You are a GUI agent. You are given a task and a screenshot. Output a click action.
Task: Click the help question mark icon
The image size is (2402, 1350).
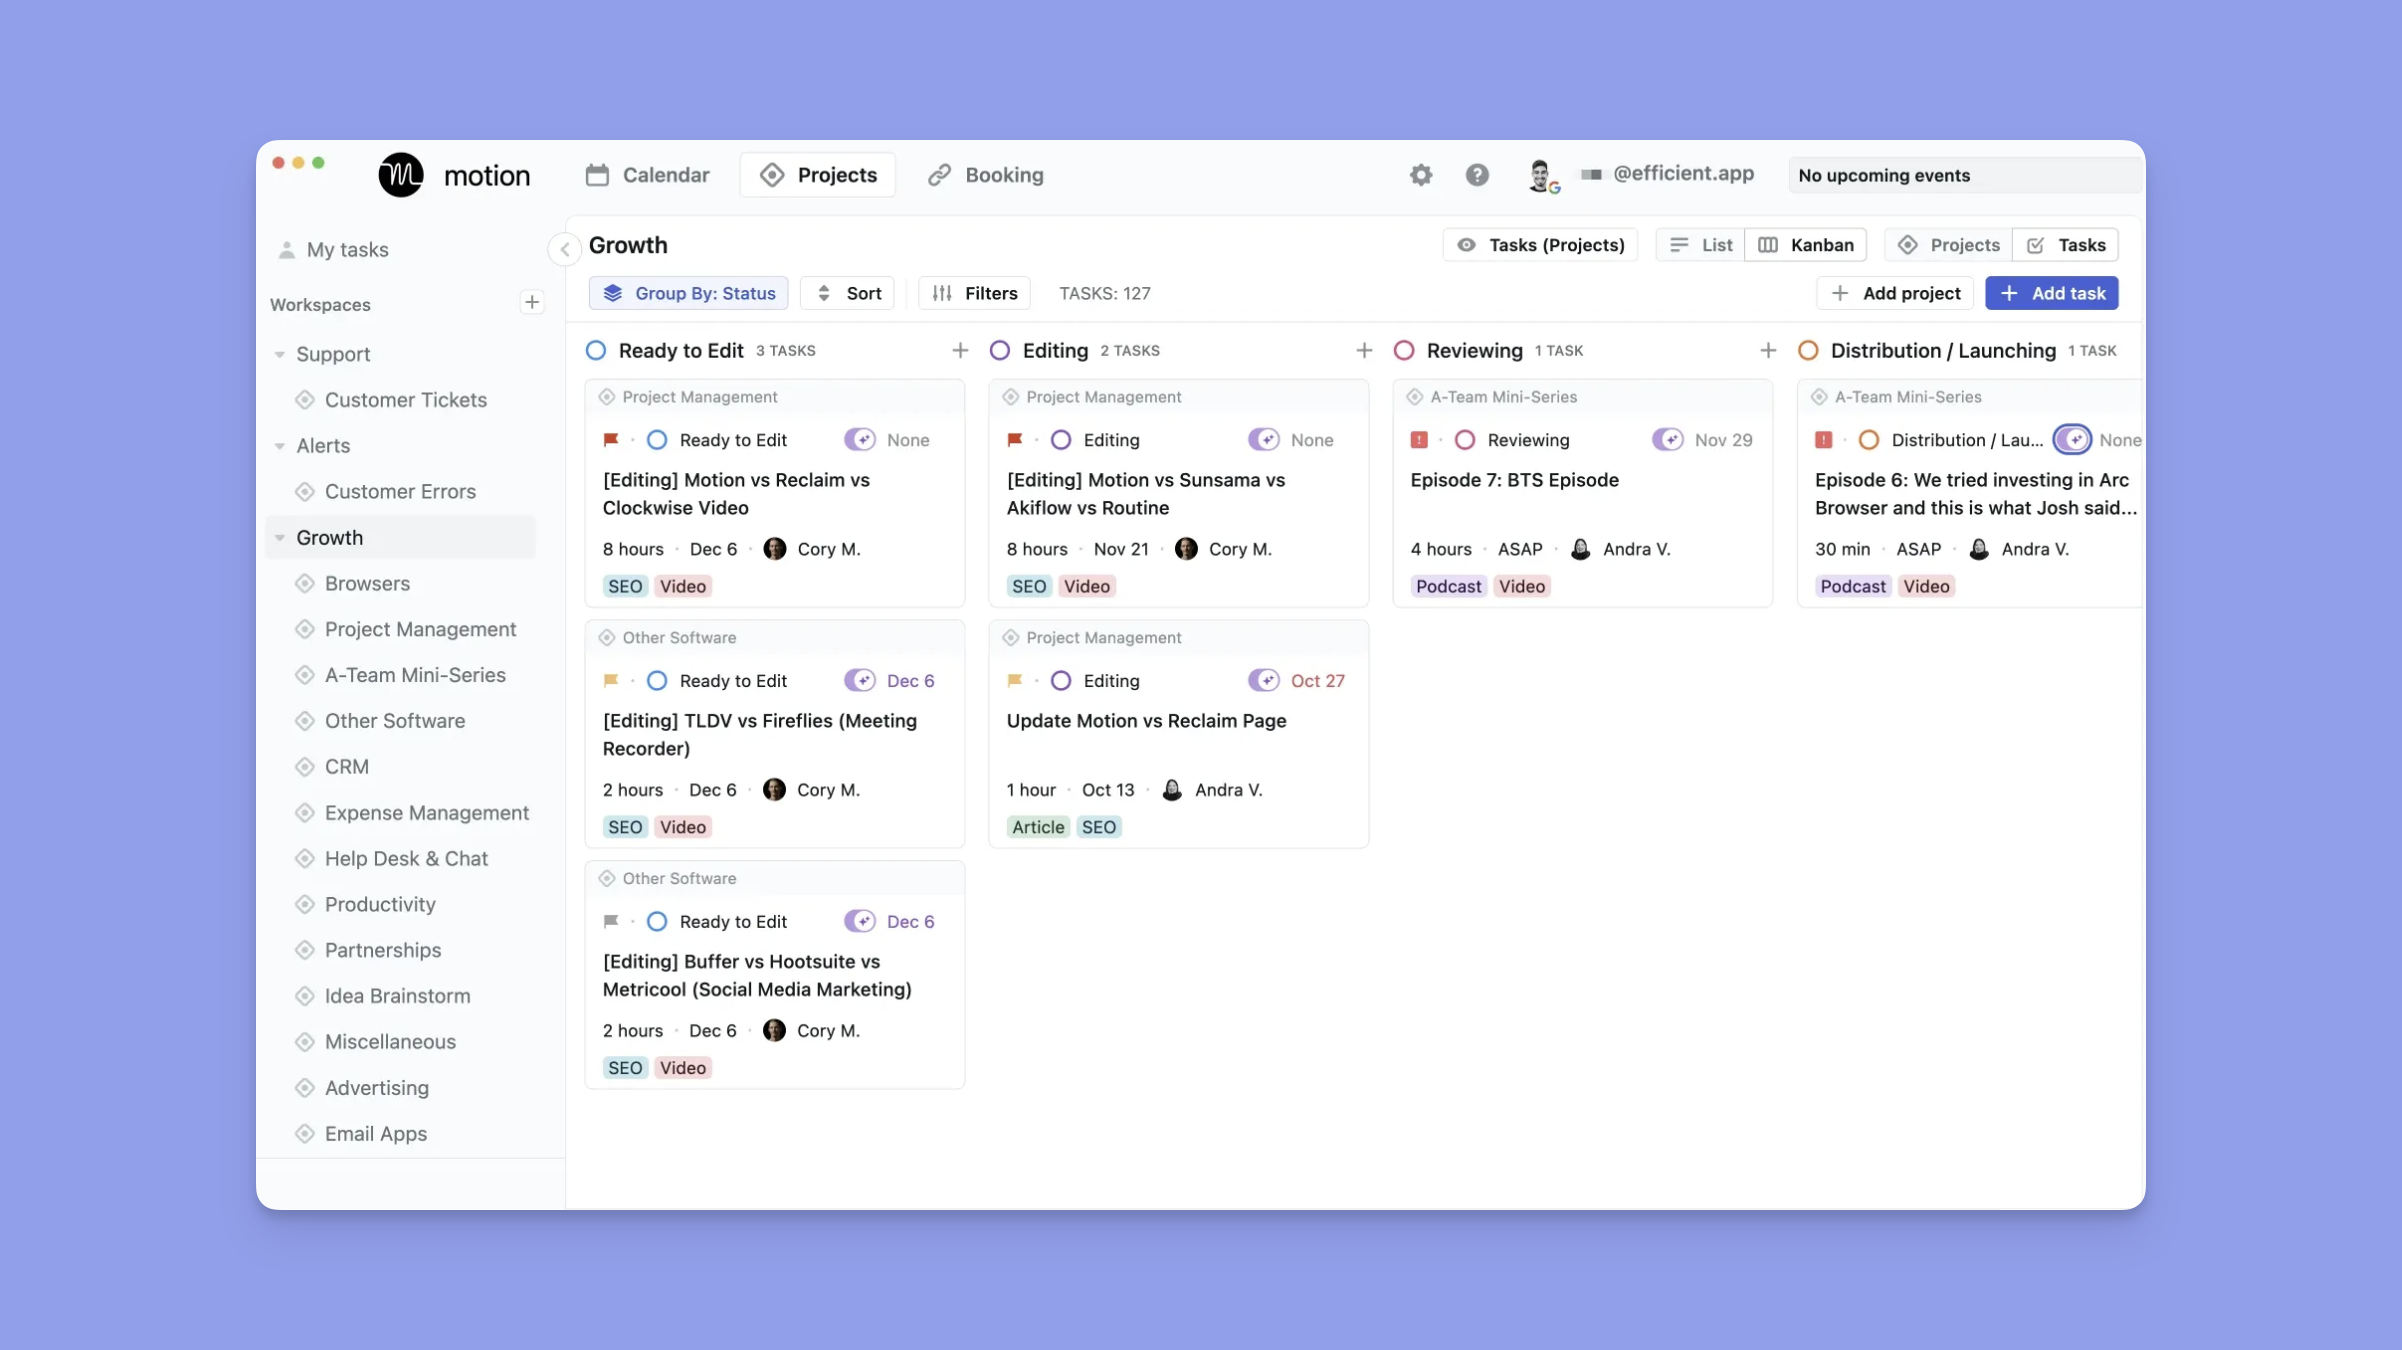click(1476, 175)
